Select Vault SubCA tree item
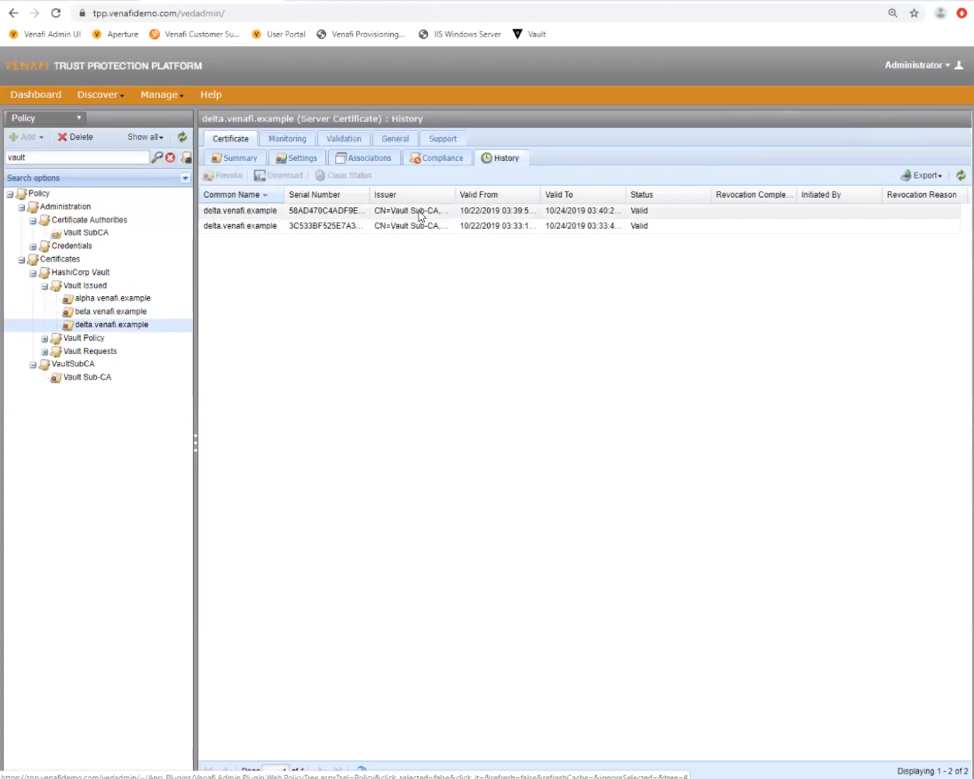The height and width of the screenshot is (779, 974). (x=86, y=232)
